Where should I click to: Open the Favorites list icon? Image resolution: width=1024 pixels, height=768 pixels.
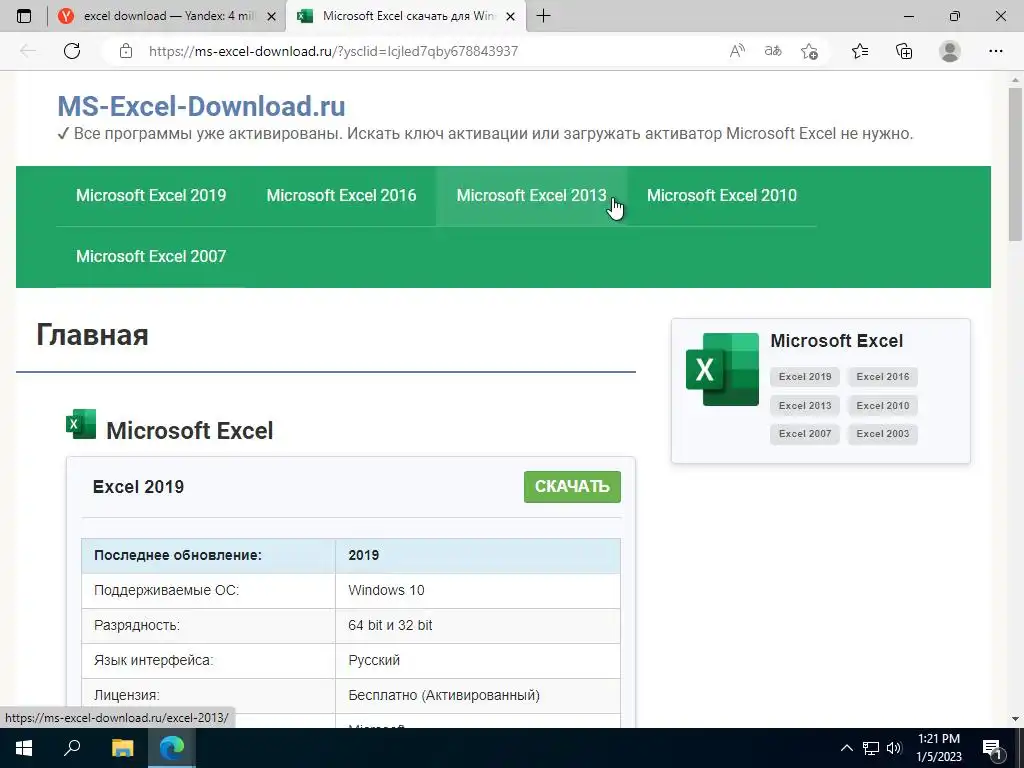[x=860, y=51]
